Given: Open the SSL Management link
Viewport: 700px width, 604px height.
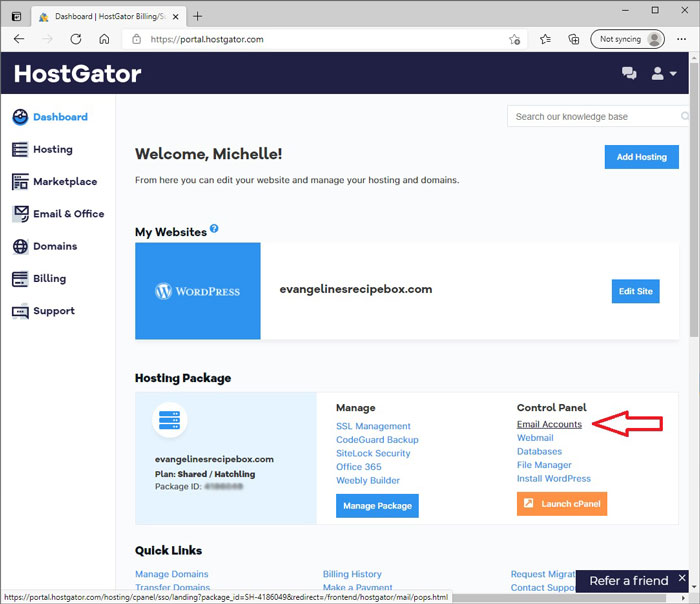Looking at the screenshot, I should point(373,426).
